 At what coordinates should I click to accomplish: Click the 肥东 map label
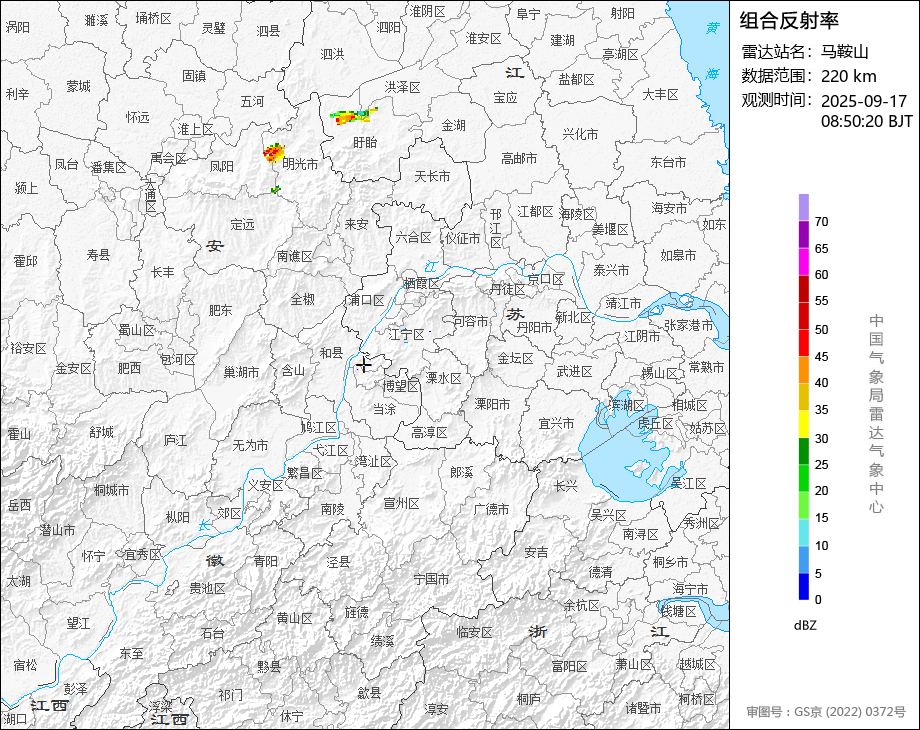221,310
